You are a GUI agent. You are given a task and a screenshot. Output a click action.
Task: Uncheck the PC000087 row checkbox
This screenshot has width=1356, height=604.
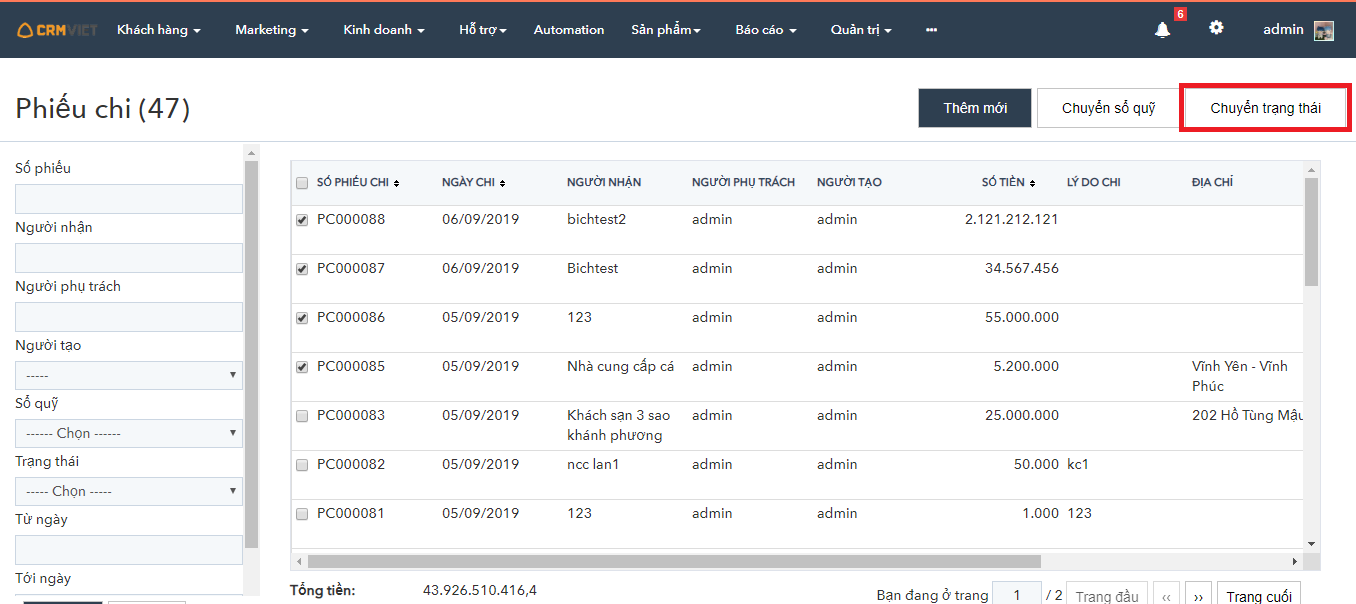click(x=302, y=269)
